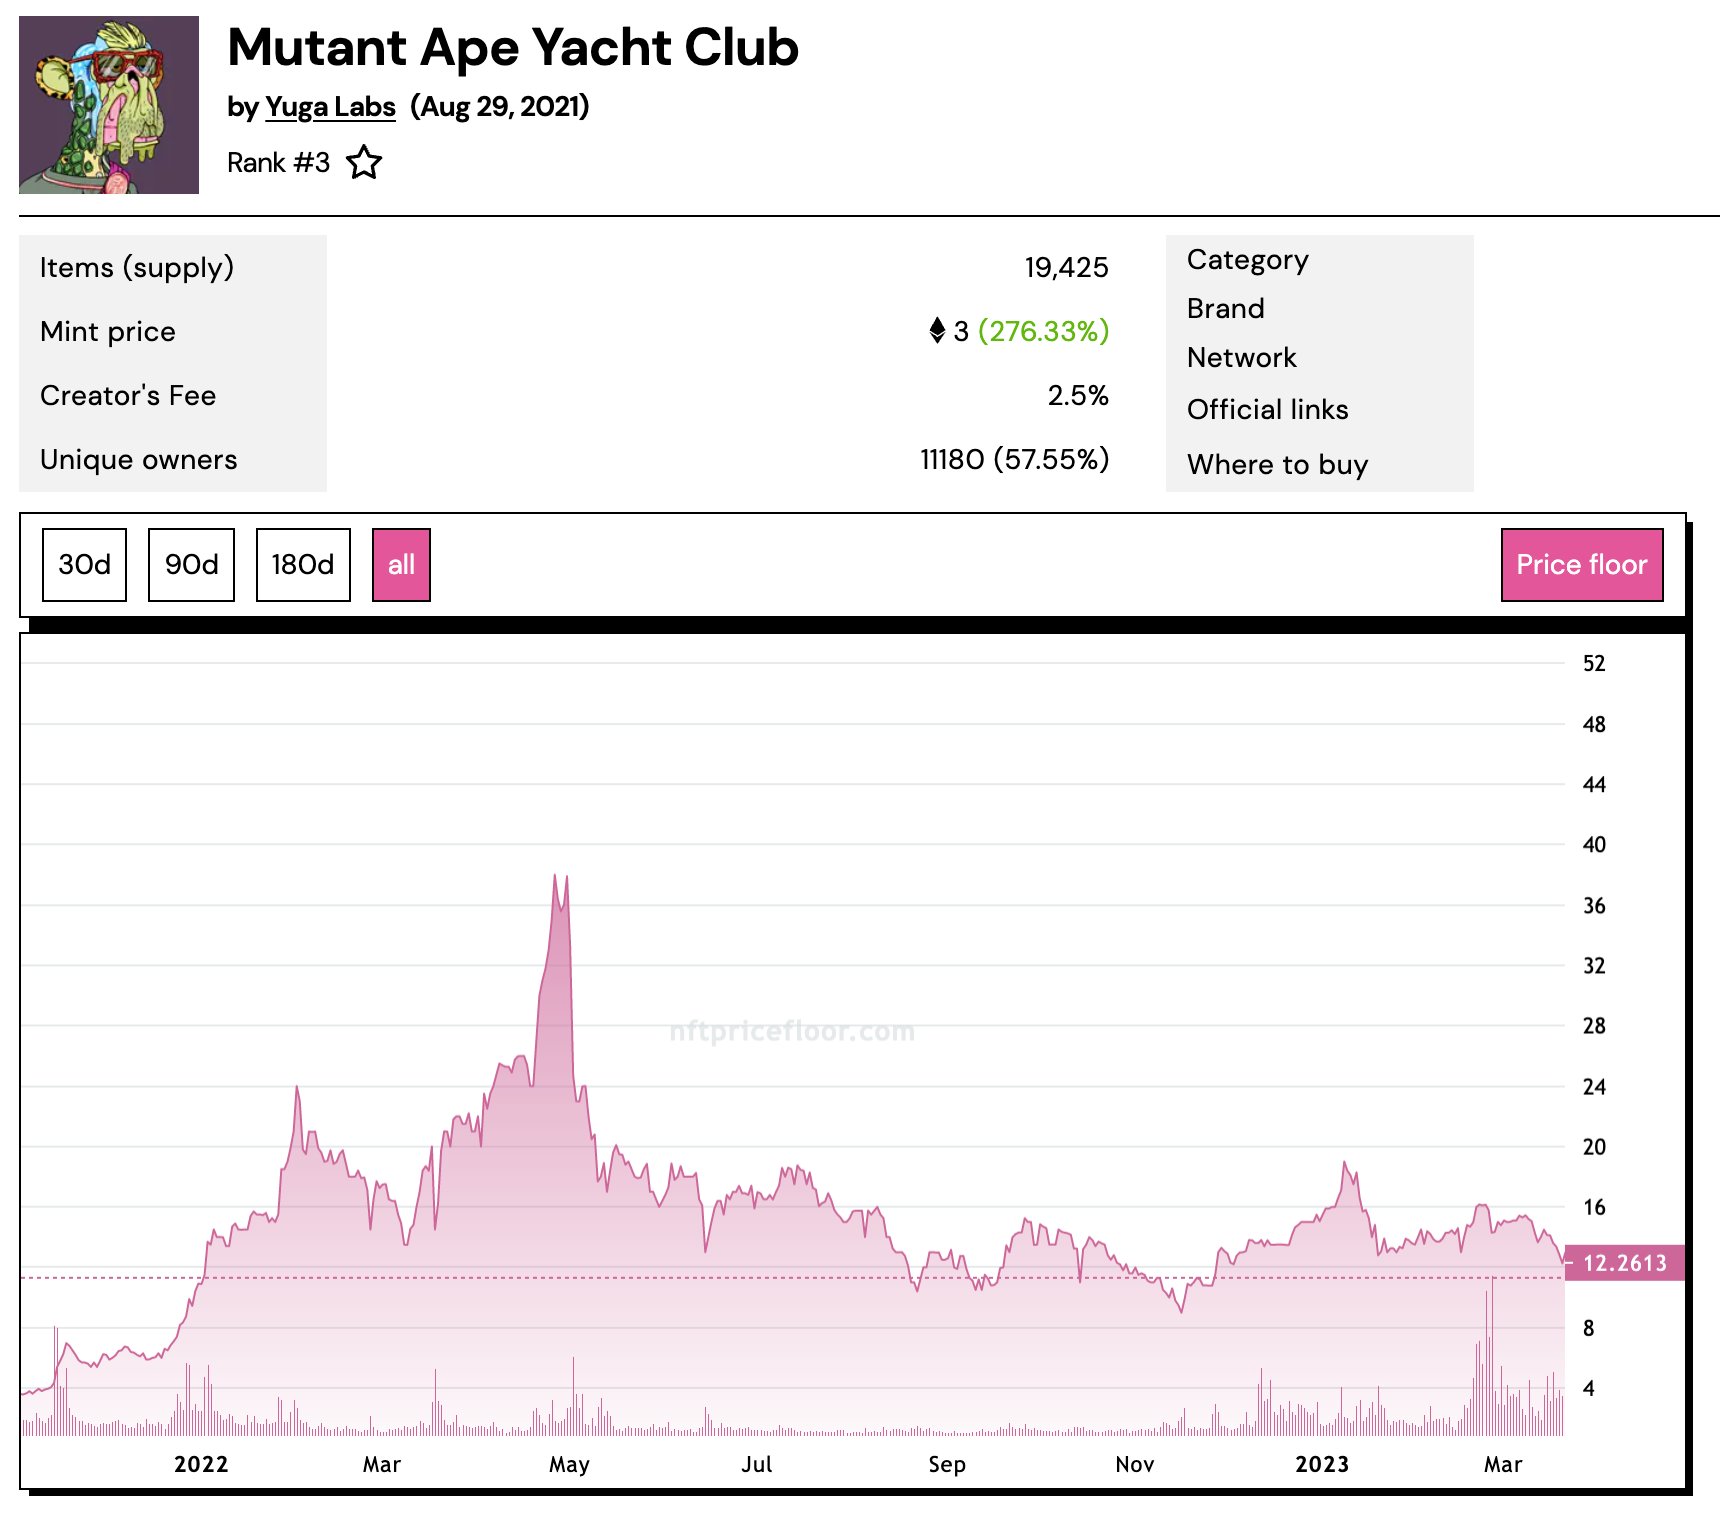Click the Creator's Fee label

[x=128, y=395]
